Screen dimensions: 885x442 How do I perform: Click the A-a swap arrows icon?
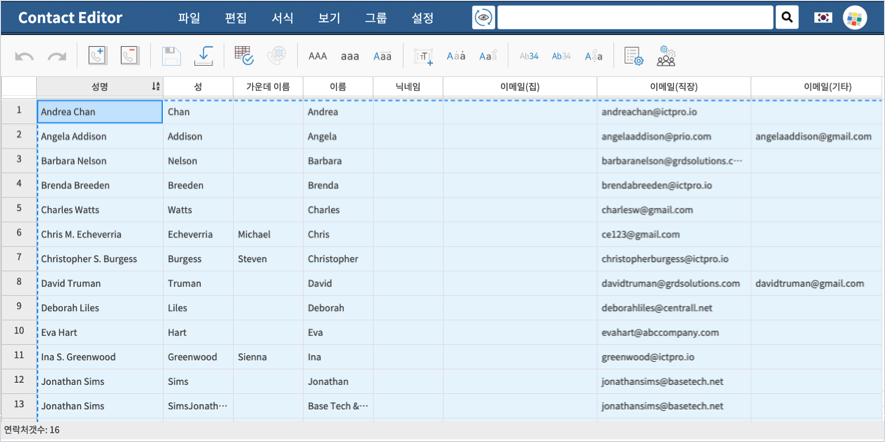[x=593, y=56]
